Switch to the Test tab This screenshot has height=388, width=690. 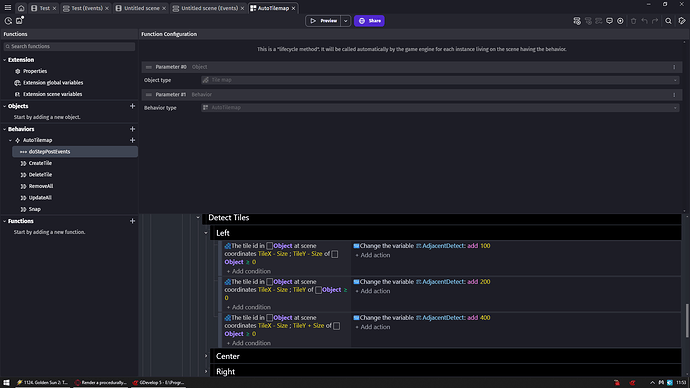44,8
